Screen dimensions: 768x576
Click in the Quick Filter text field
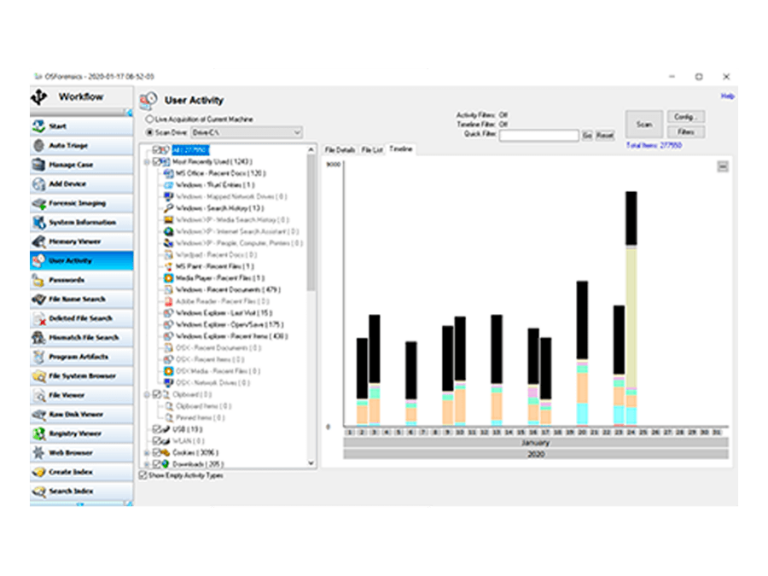(539, 135)
